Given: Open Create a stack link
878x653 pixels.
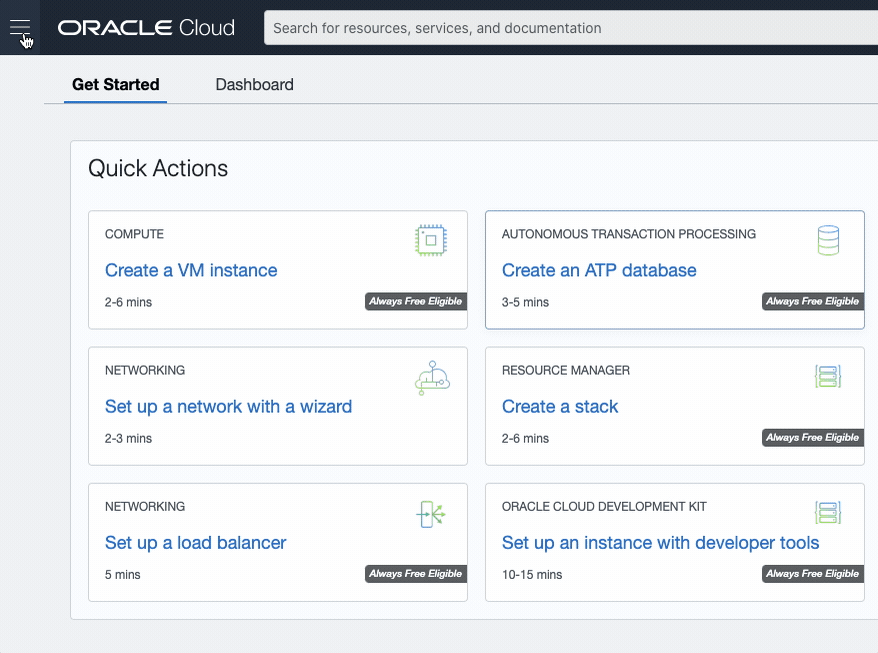Looking at the screenshot, I should (559, 407).
